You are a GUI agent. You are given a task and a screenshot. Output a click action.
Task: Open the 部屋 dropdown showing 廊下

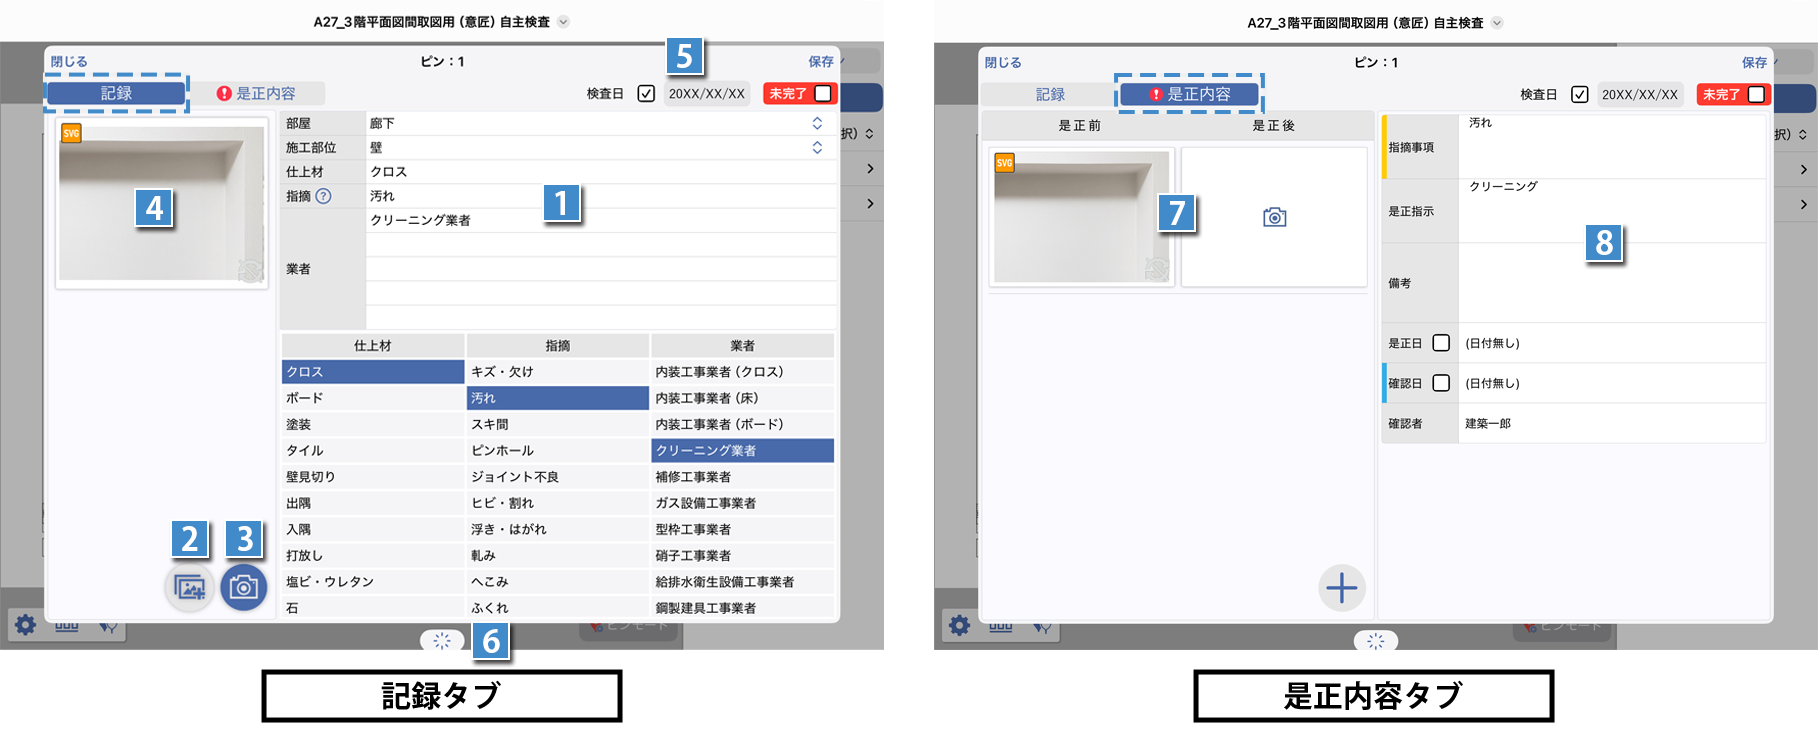coord(817,123)
